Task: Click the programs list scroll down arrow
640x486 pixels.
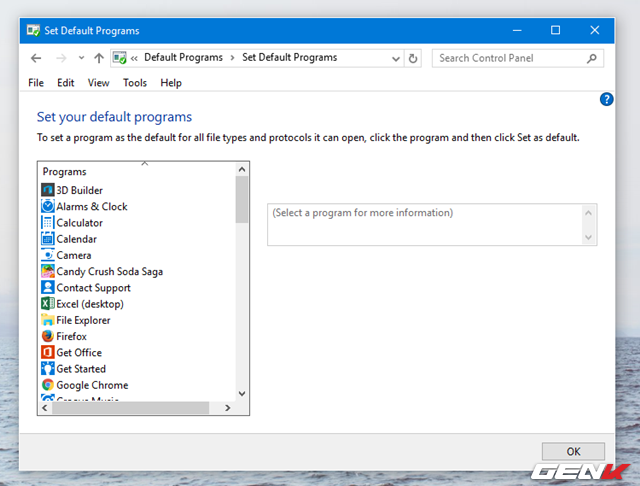Action: (x=242, y=393)
